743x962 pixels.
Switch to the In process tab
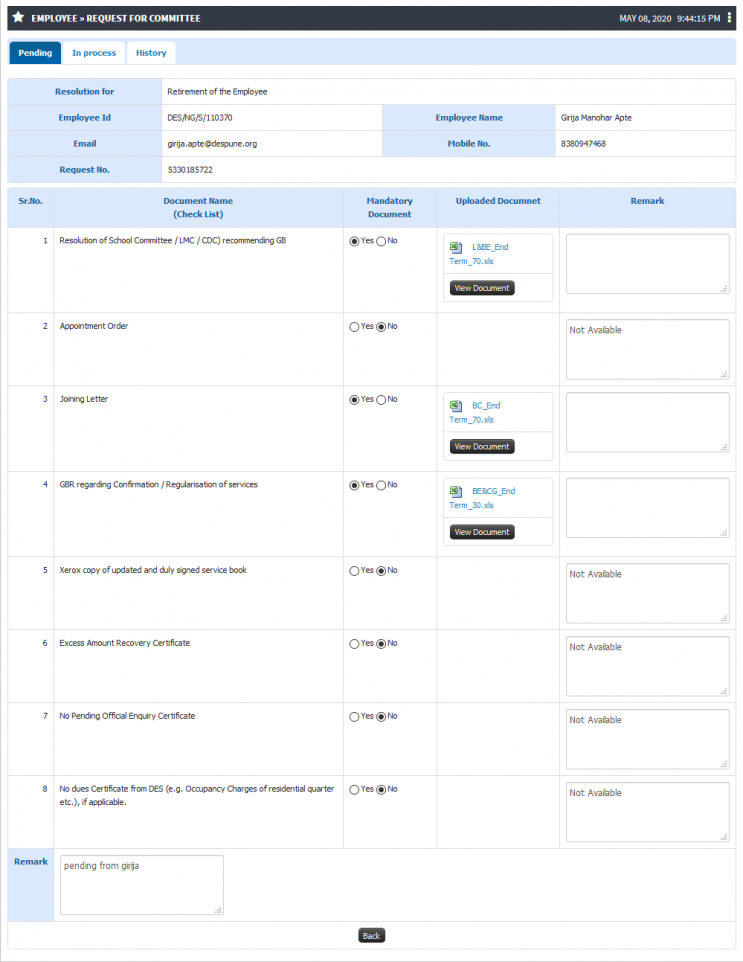[x=94, y=53]
